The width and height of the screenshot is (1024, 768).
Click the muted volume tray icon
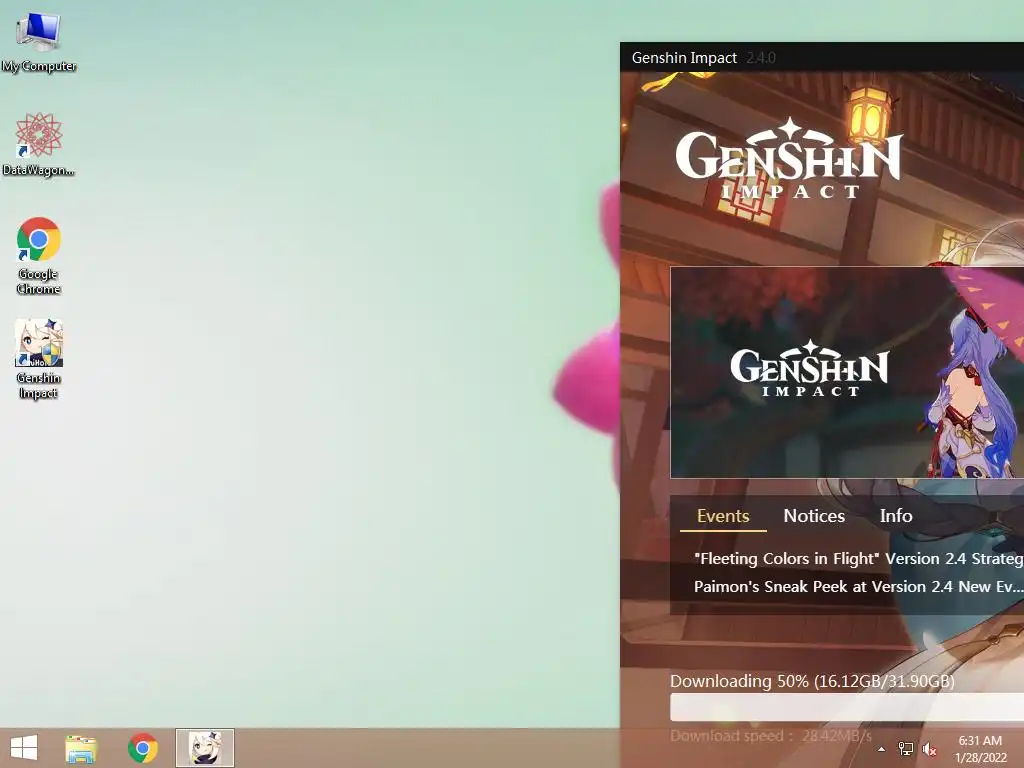click(929, 749)
